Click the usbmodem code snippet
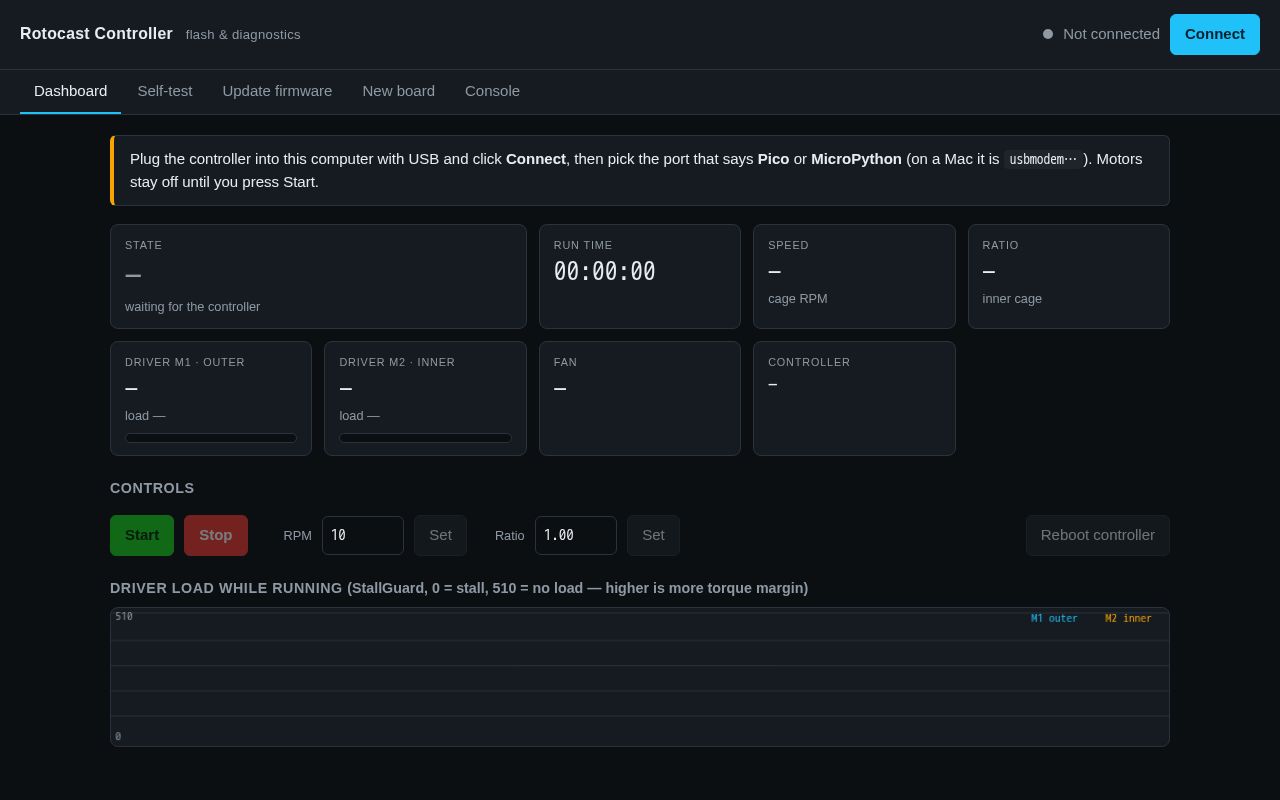1280x800 pixels. coord(1043,159)
